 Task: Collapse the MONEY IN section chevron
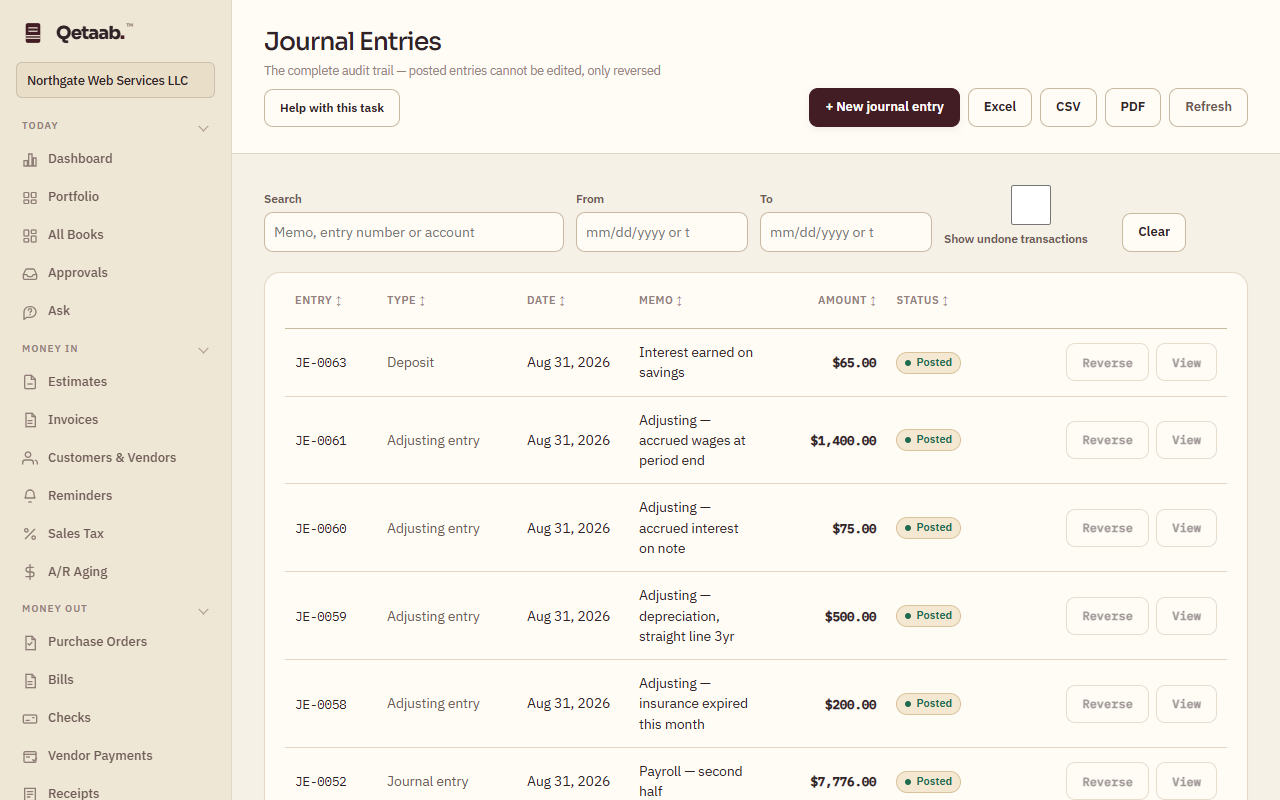pos(203,350)
